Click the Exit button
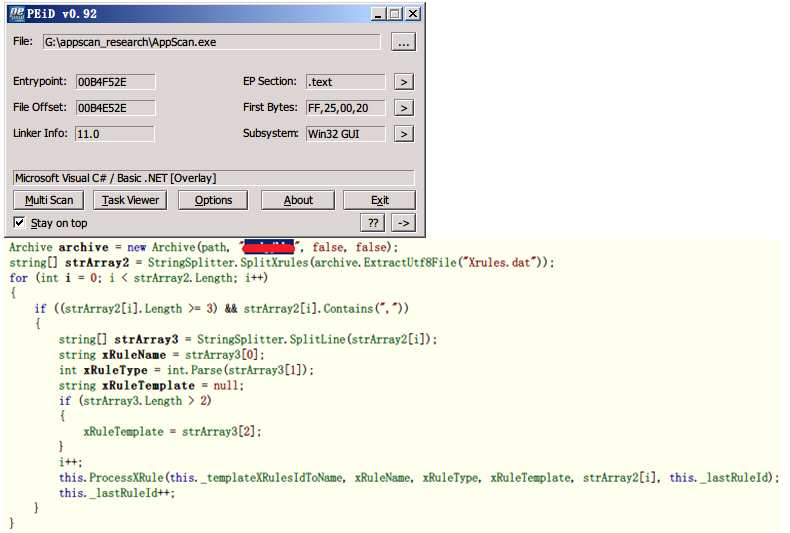790x533 pixels. (x=379, y=200)
